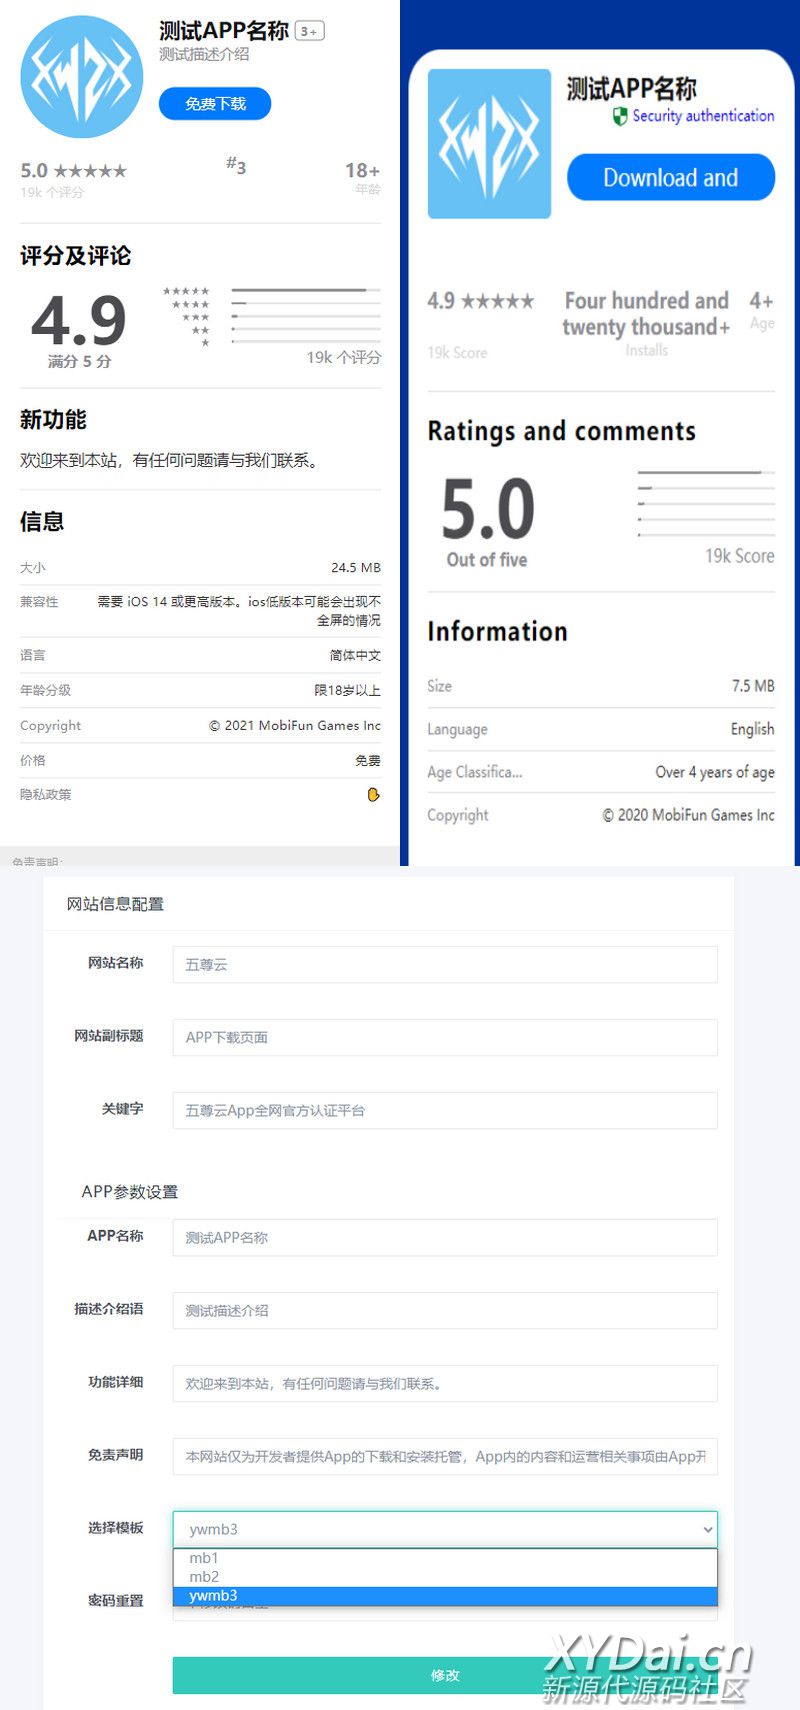Click the green Security authentication shield icon
Image resolution: width=800 pixels, height=1710 pixels.
(620, 116)
